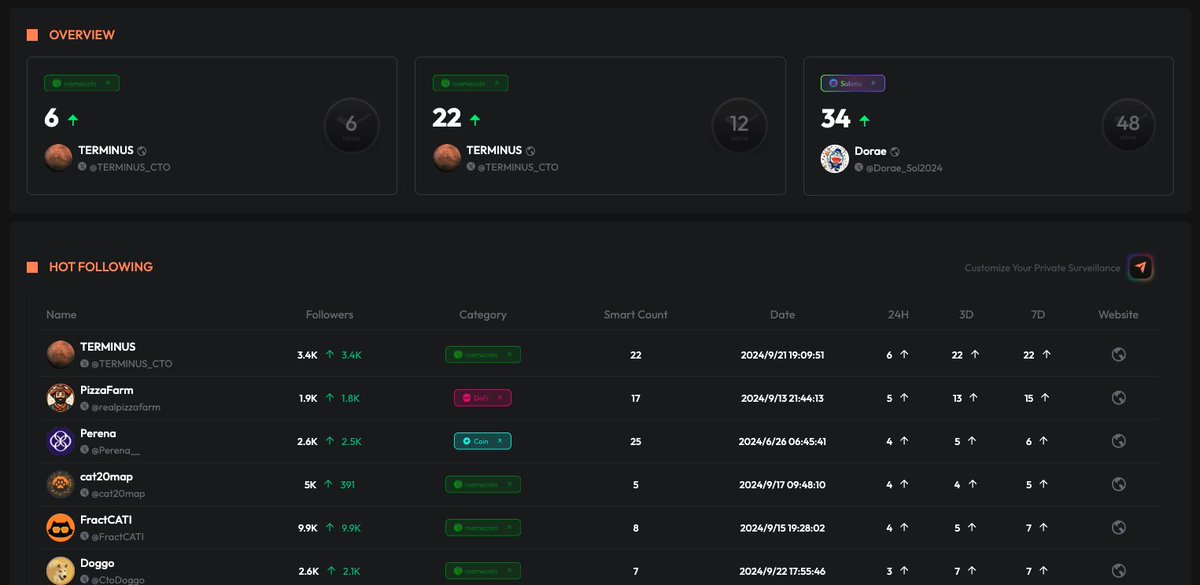Click globe icon beside Dorae name in overview
Image resolution: width=1200 pixels, height=585 pixels.
895,151
